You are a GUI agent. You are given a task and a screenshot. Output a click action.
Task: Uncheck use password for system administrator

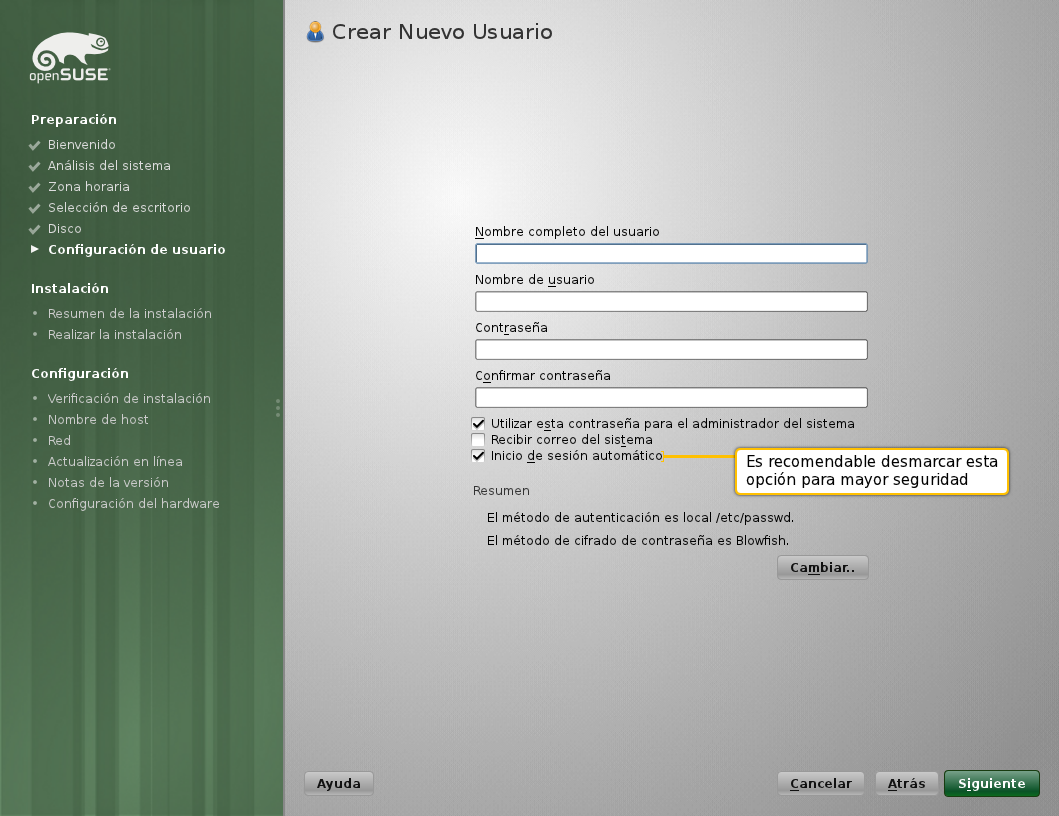pos(479,424)
